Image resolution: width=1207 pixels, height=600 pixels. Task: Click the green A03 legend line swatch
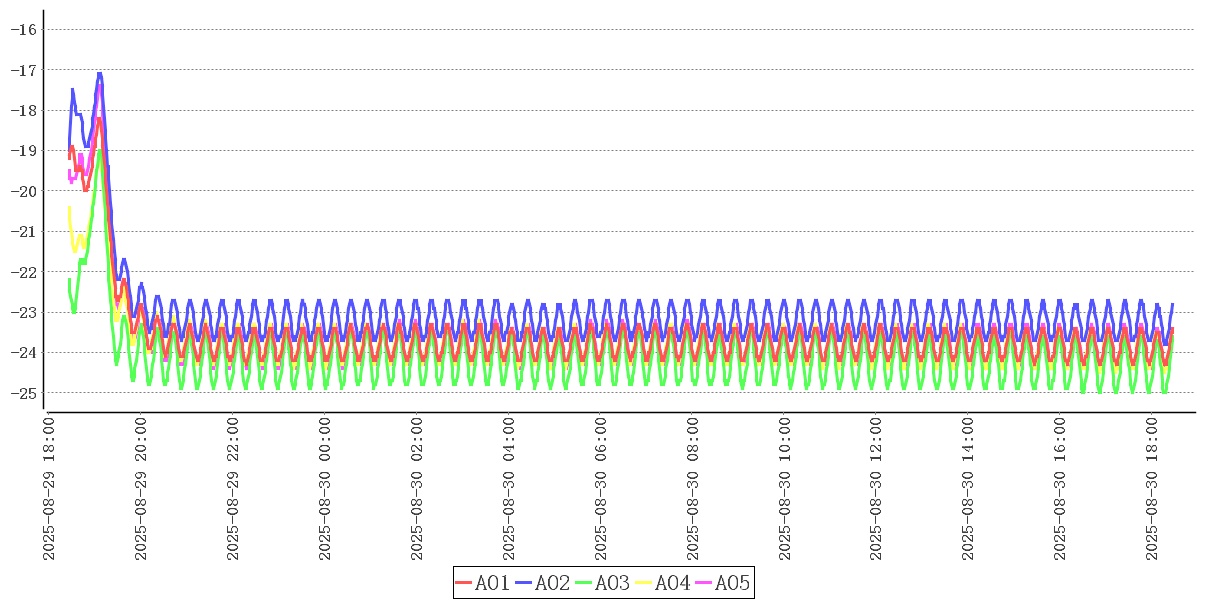click(x=584, y=582)
